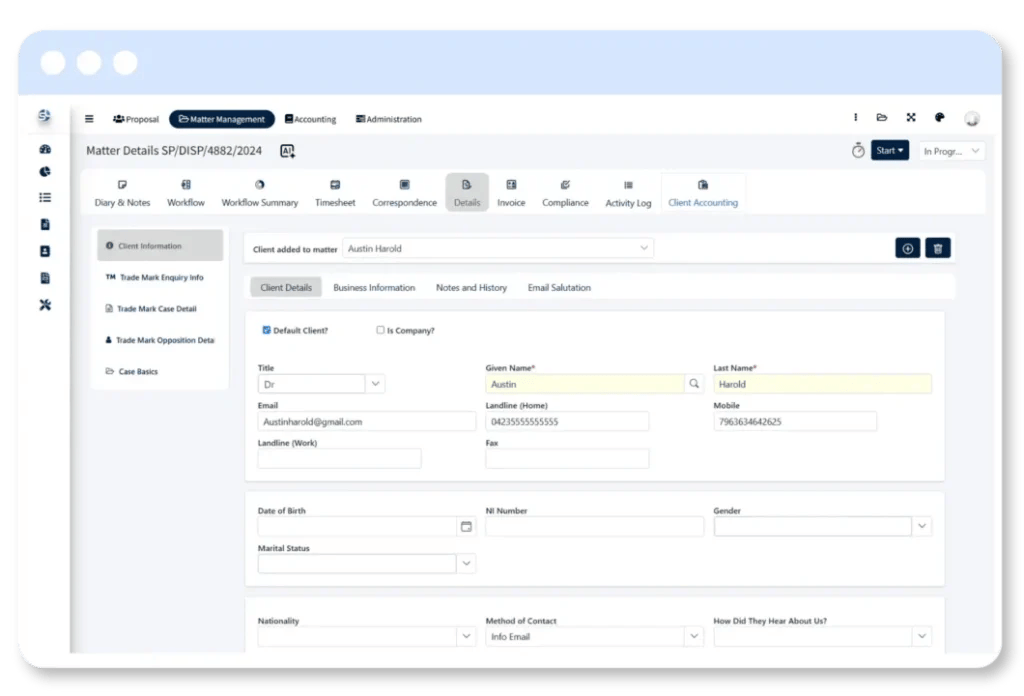The height and width of the screenshot is (696, 1024).
Task: Click the color palette theme icon
Action: click(x=939, y=118)
